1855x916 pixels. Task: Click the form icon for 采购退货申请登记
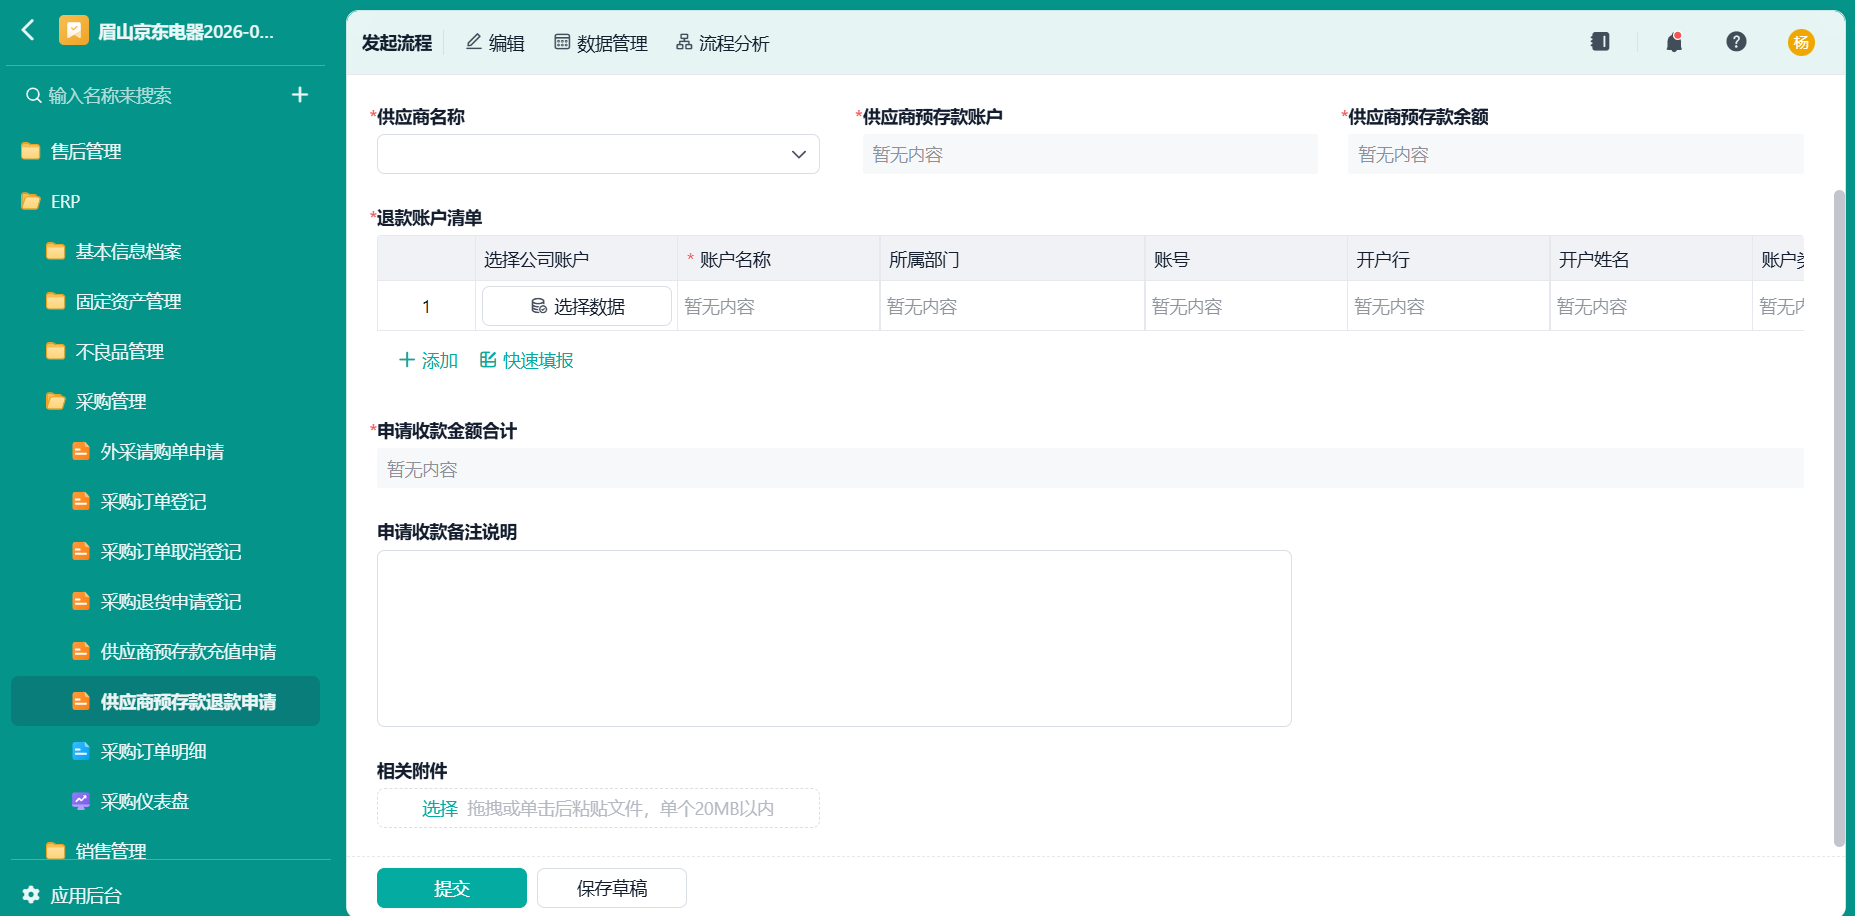(81, 601)
